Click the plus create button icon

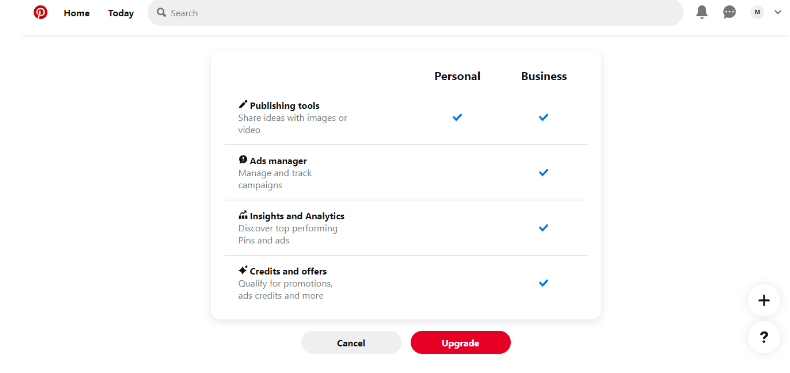coord(764,301)
